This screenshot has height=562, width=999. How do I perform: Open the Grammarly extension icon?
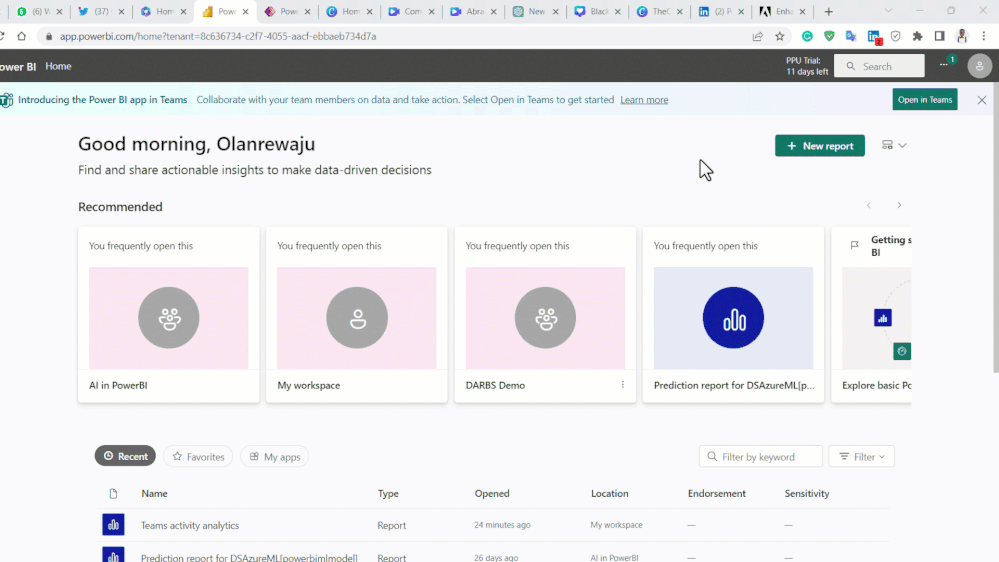click(807, 36)
